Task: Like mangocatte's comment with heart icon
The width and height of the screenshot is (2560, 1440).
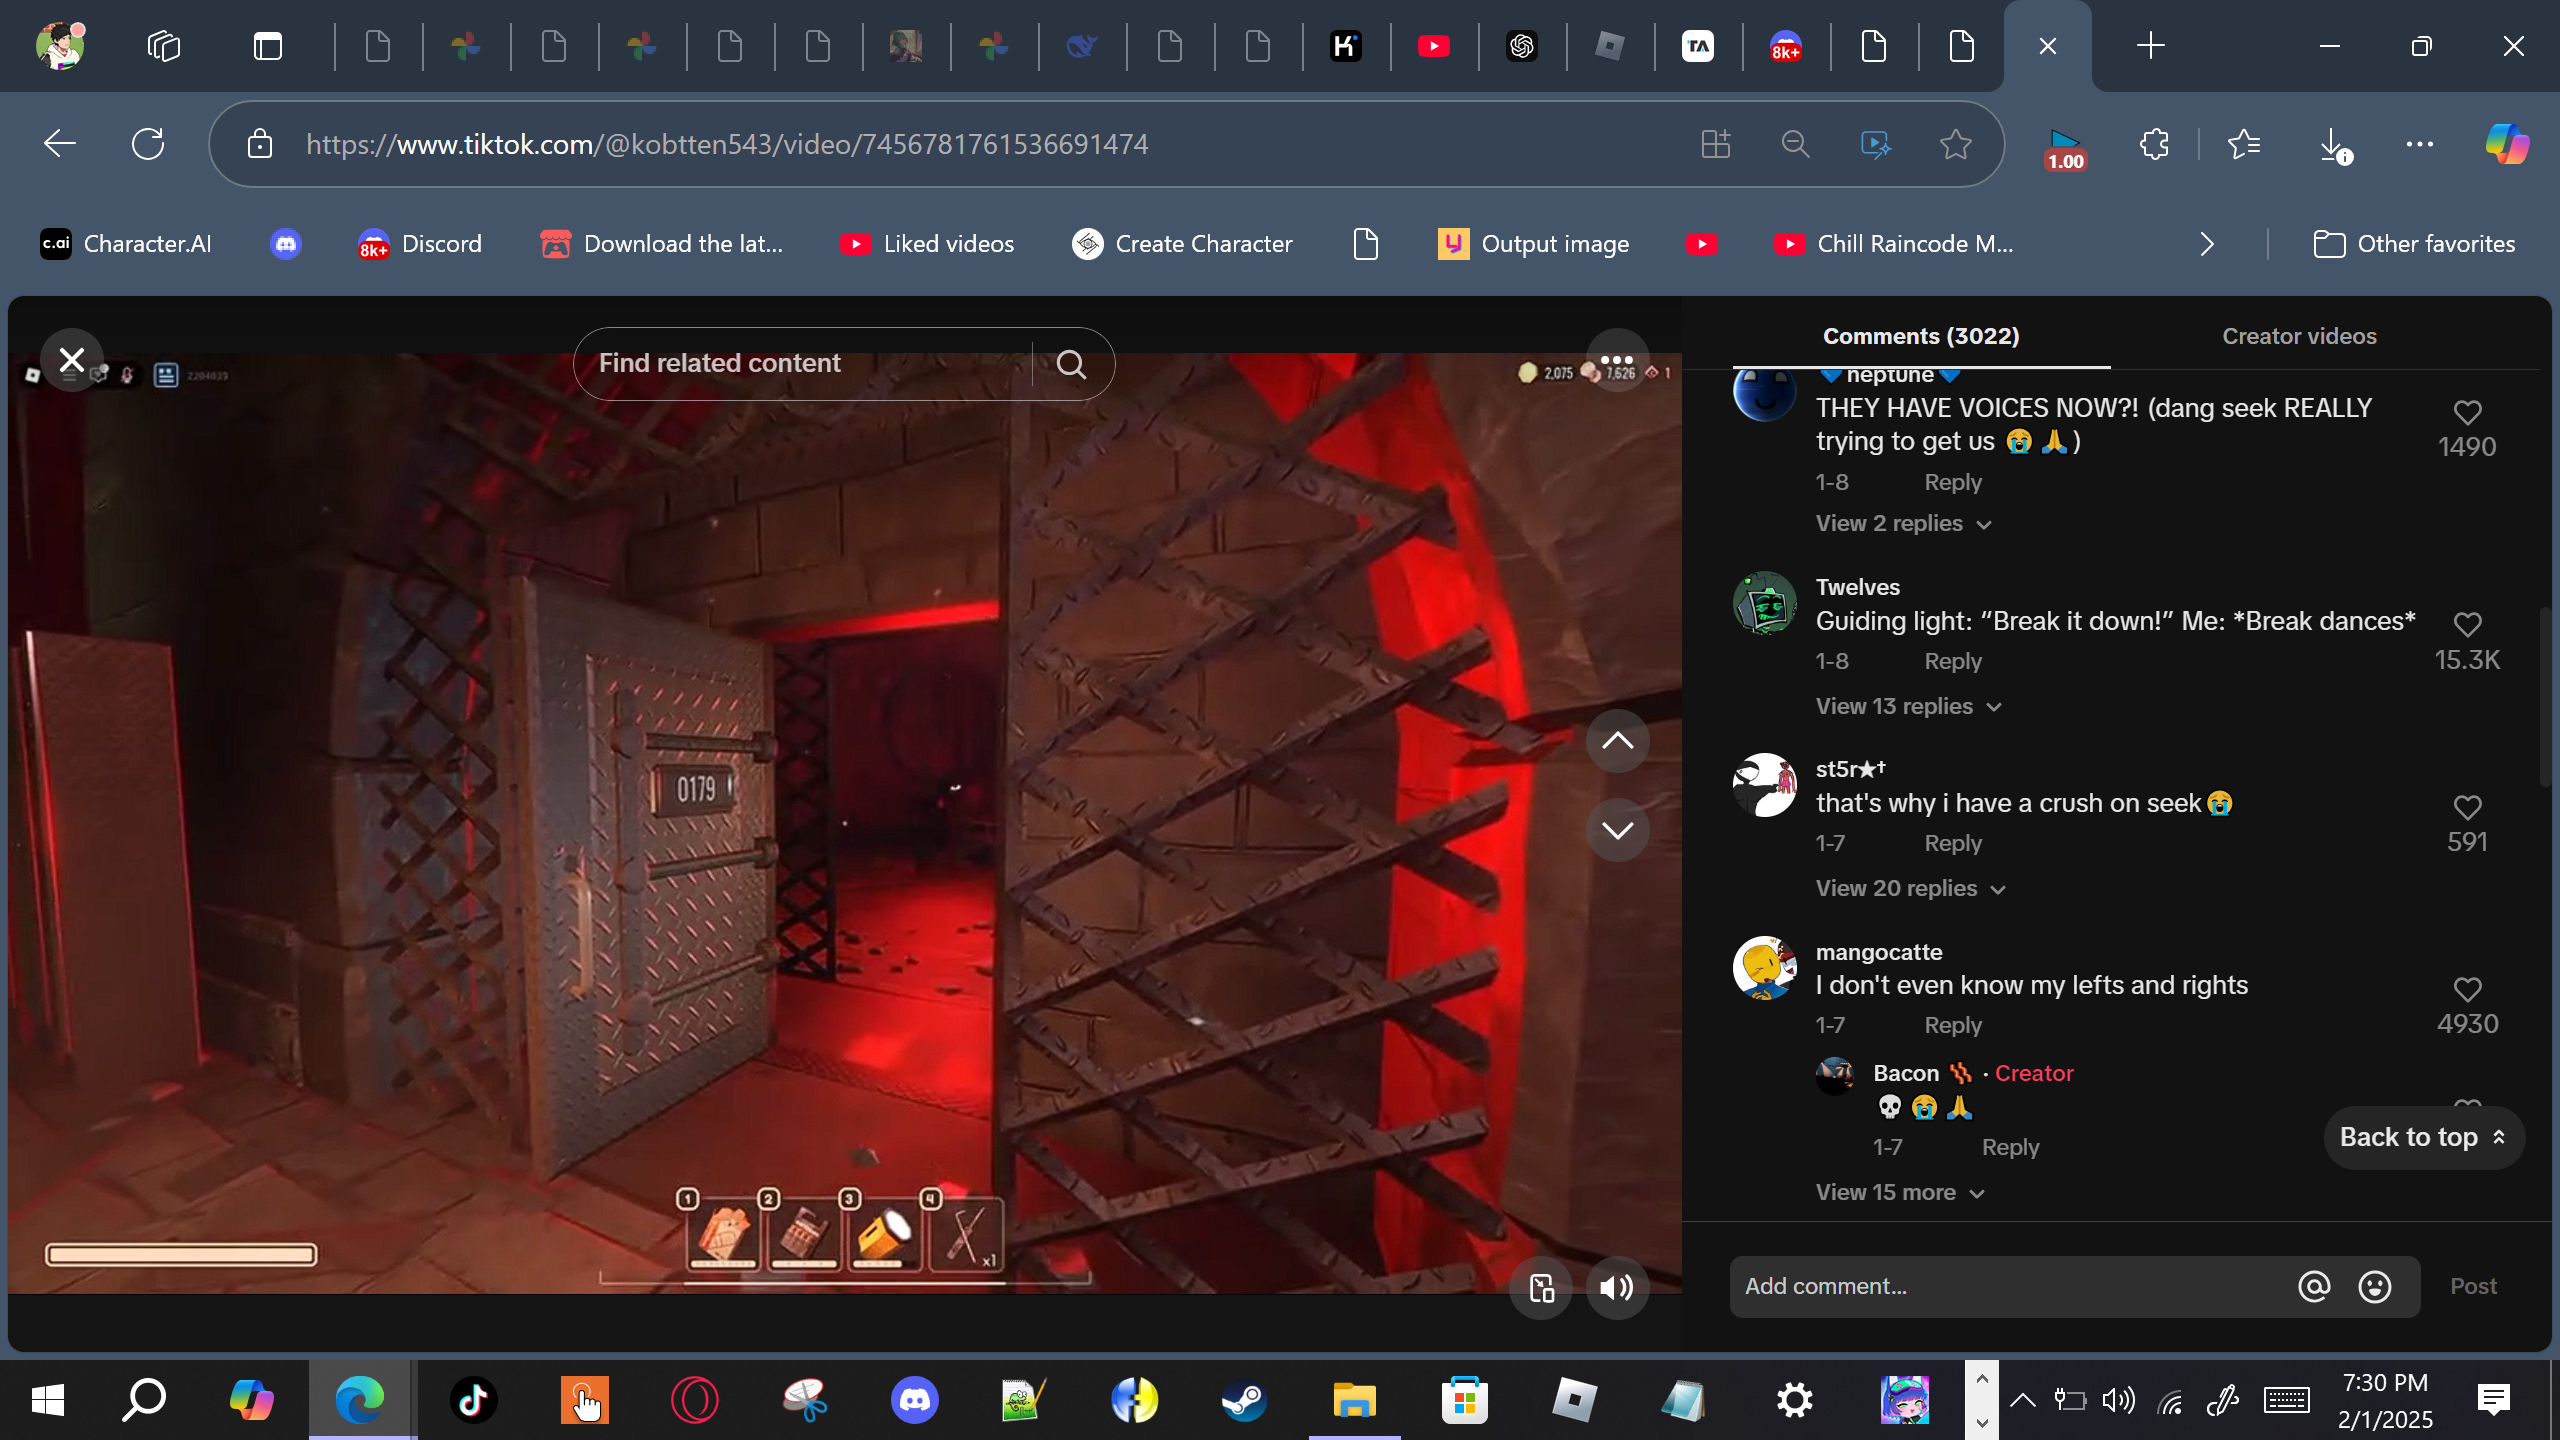Action: (x=2467, y=990)
